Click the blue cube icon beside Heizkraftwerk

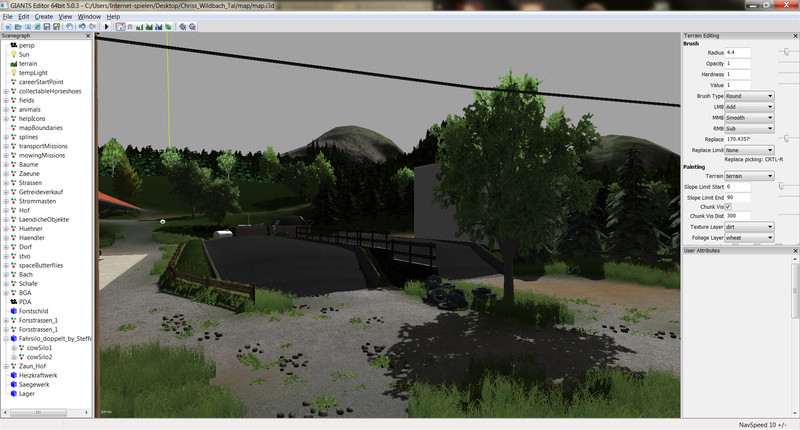pos(14,375)
